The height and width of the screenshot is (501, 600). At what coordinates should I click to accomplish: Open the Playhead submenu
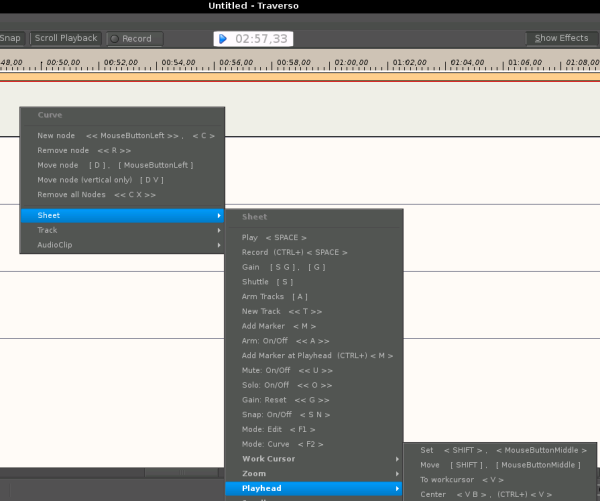click(x=314, y=488)
